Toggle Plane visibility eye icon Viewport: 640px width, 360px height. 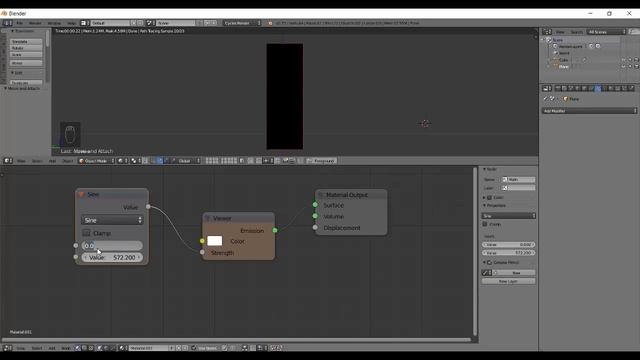tap(624, 67)
